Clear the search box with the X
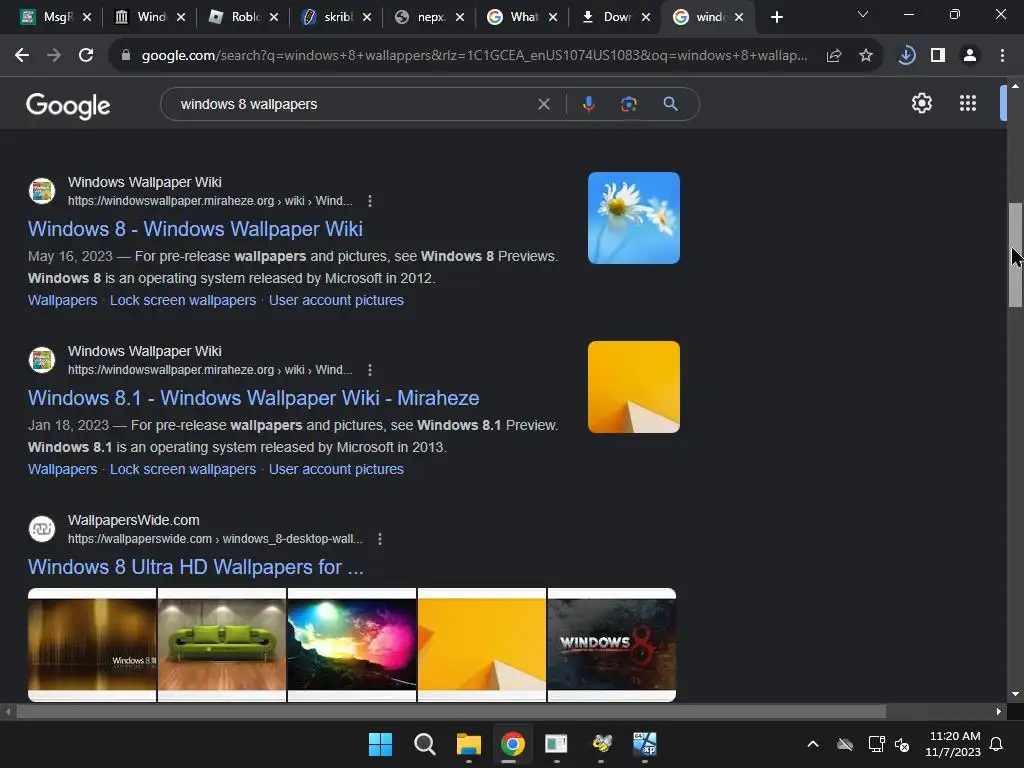 (543, 104)
